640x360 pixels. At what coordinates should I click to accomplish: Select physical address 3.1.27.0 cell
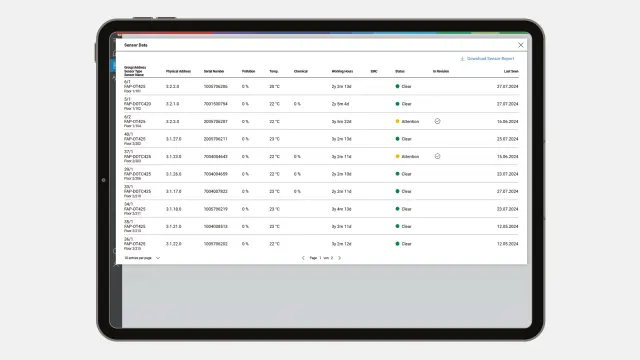point(173,139)
